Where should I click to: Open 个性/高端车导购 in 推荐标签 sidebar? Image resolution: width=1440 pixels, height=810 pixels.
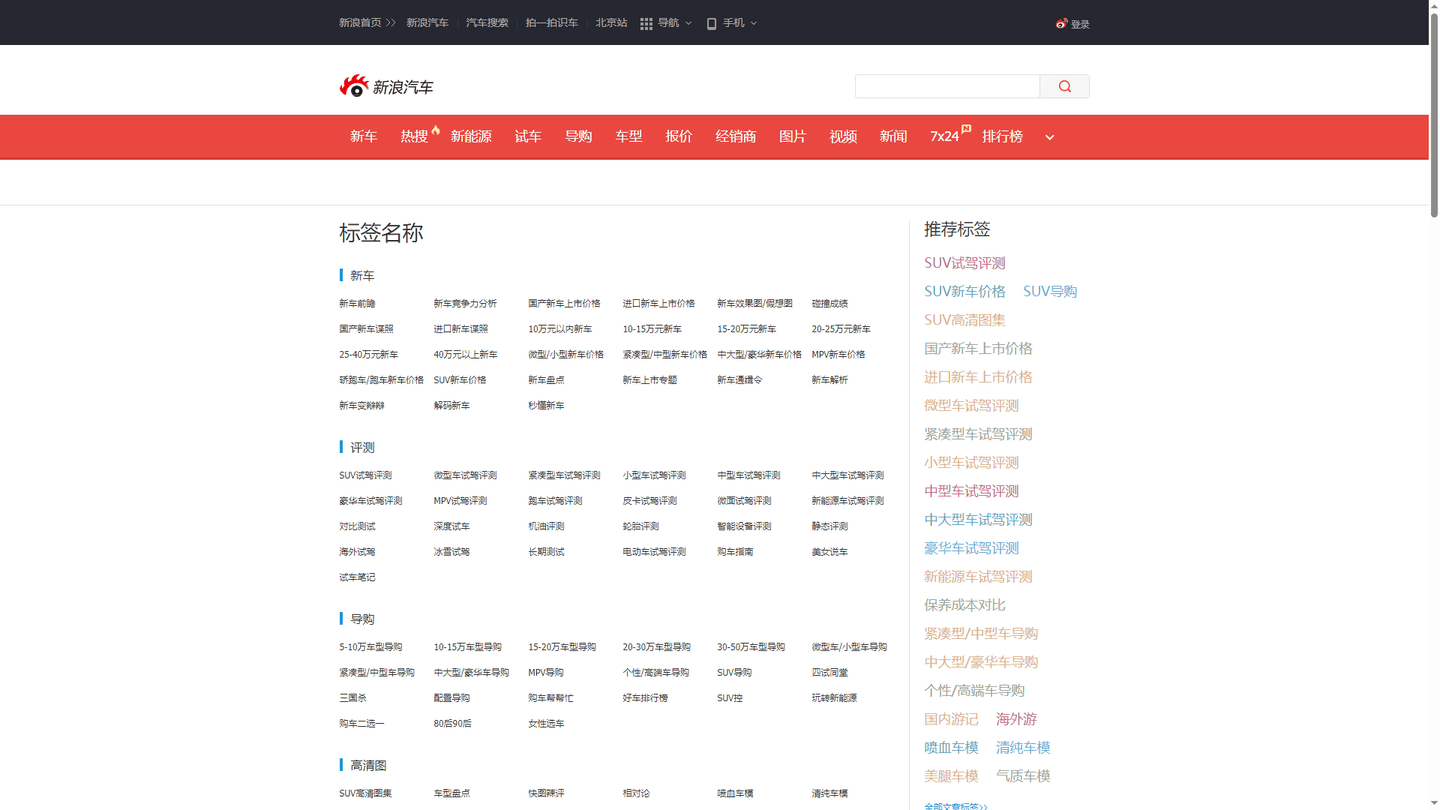tap(974, 691)
